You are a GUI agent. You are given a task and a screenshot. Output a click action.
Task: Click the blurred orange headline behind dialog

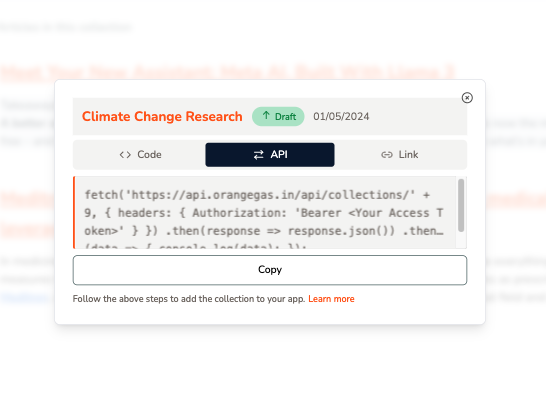coord(228,72)
